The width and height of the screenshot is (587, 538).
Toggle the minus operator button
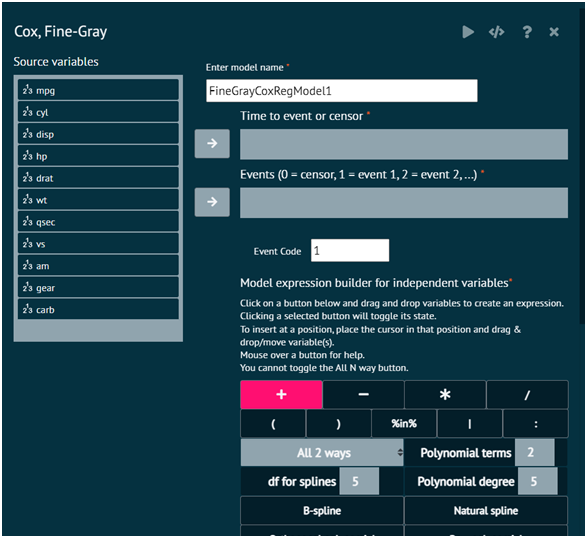point(363,395)
